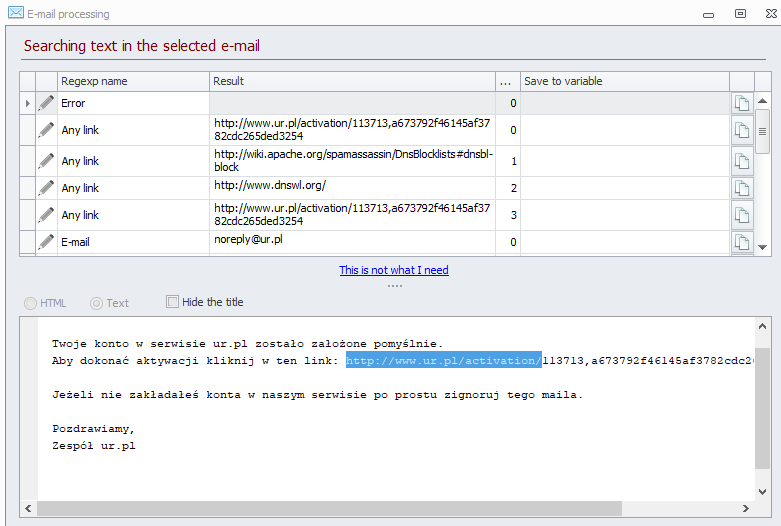Click the Save to variable column header
This screenshot has height=526, width=781.
(625, 81)
